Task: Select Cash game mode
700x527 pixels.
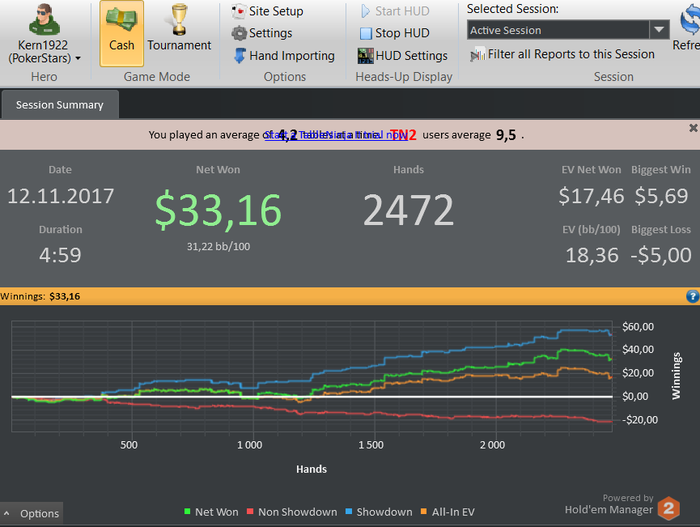Action: (121, 33)
